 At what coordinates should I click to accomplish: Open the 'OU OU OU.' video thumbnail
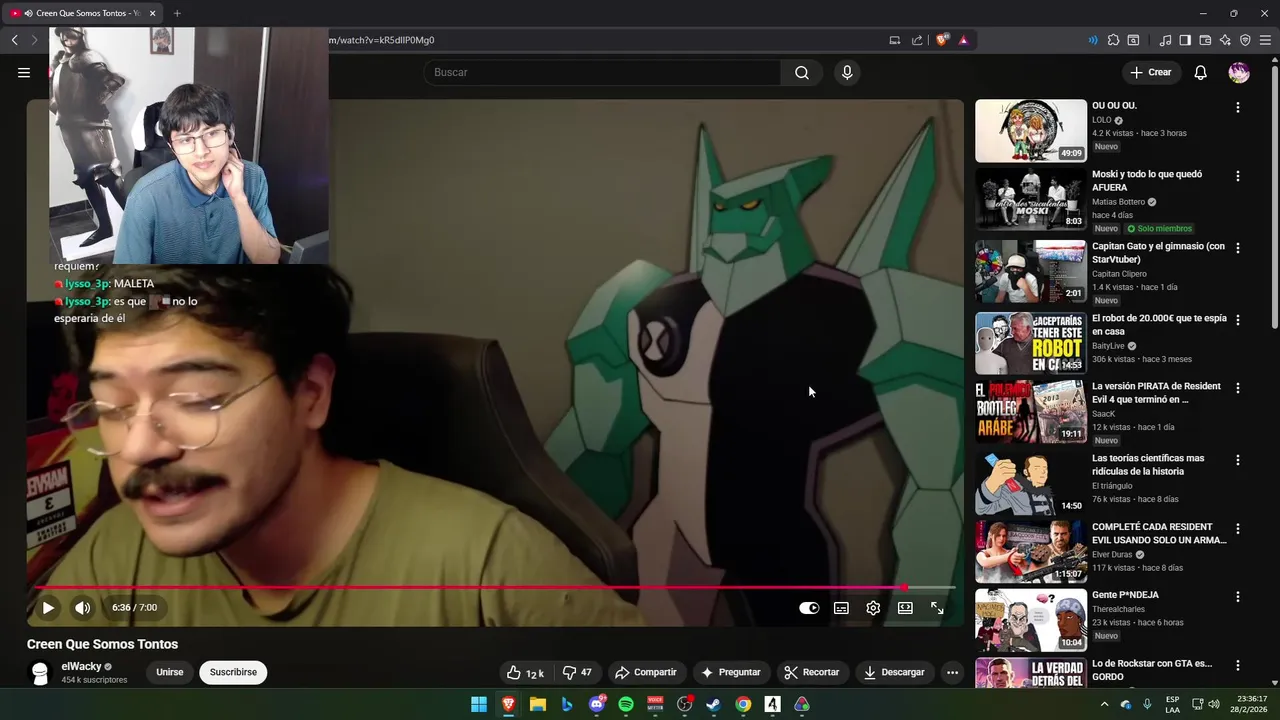pyautogui.click(x=1031, y=130)
